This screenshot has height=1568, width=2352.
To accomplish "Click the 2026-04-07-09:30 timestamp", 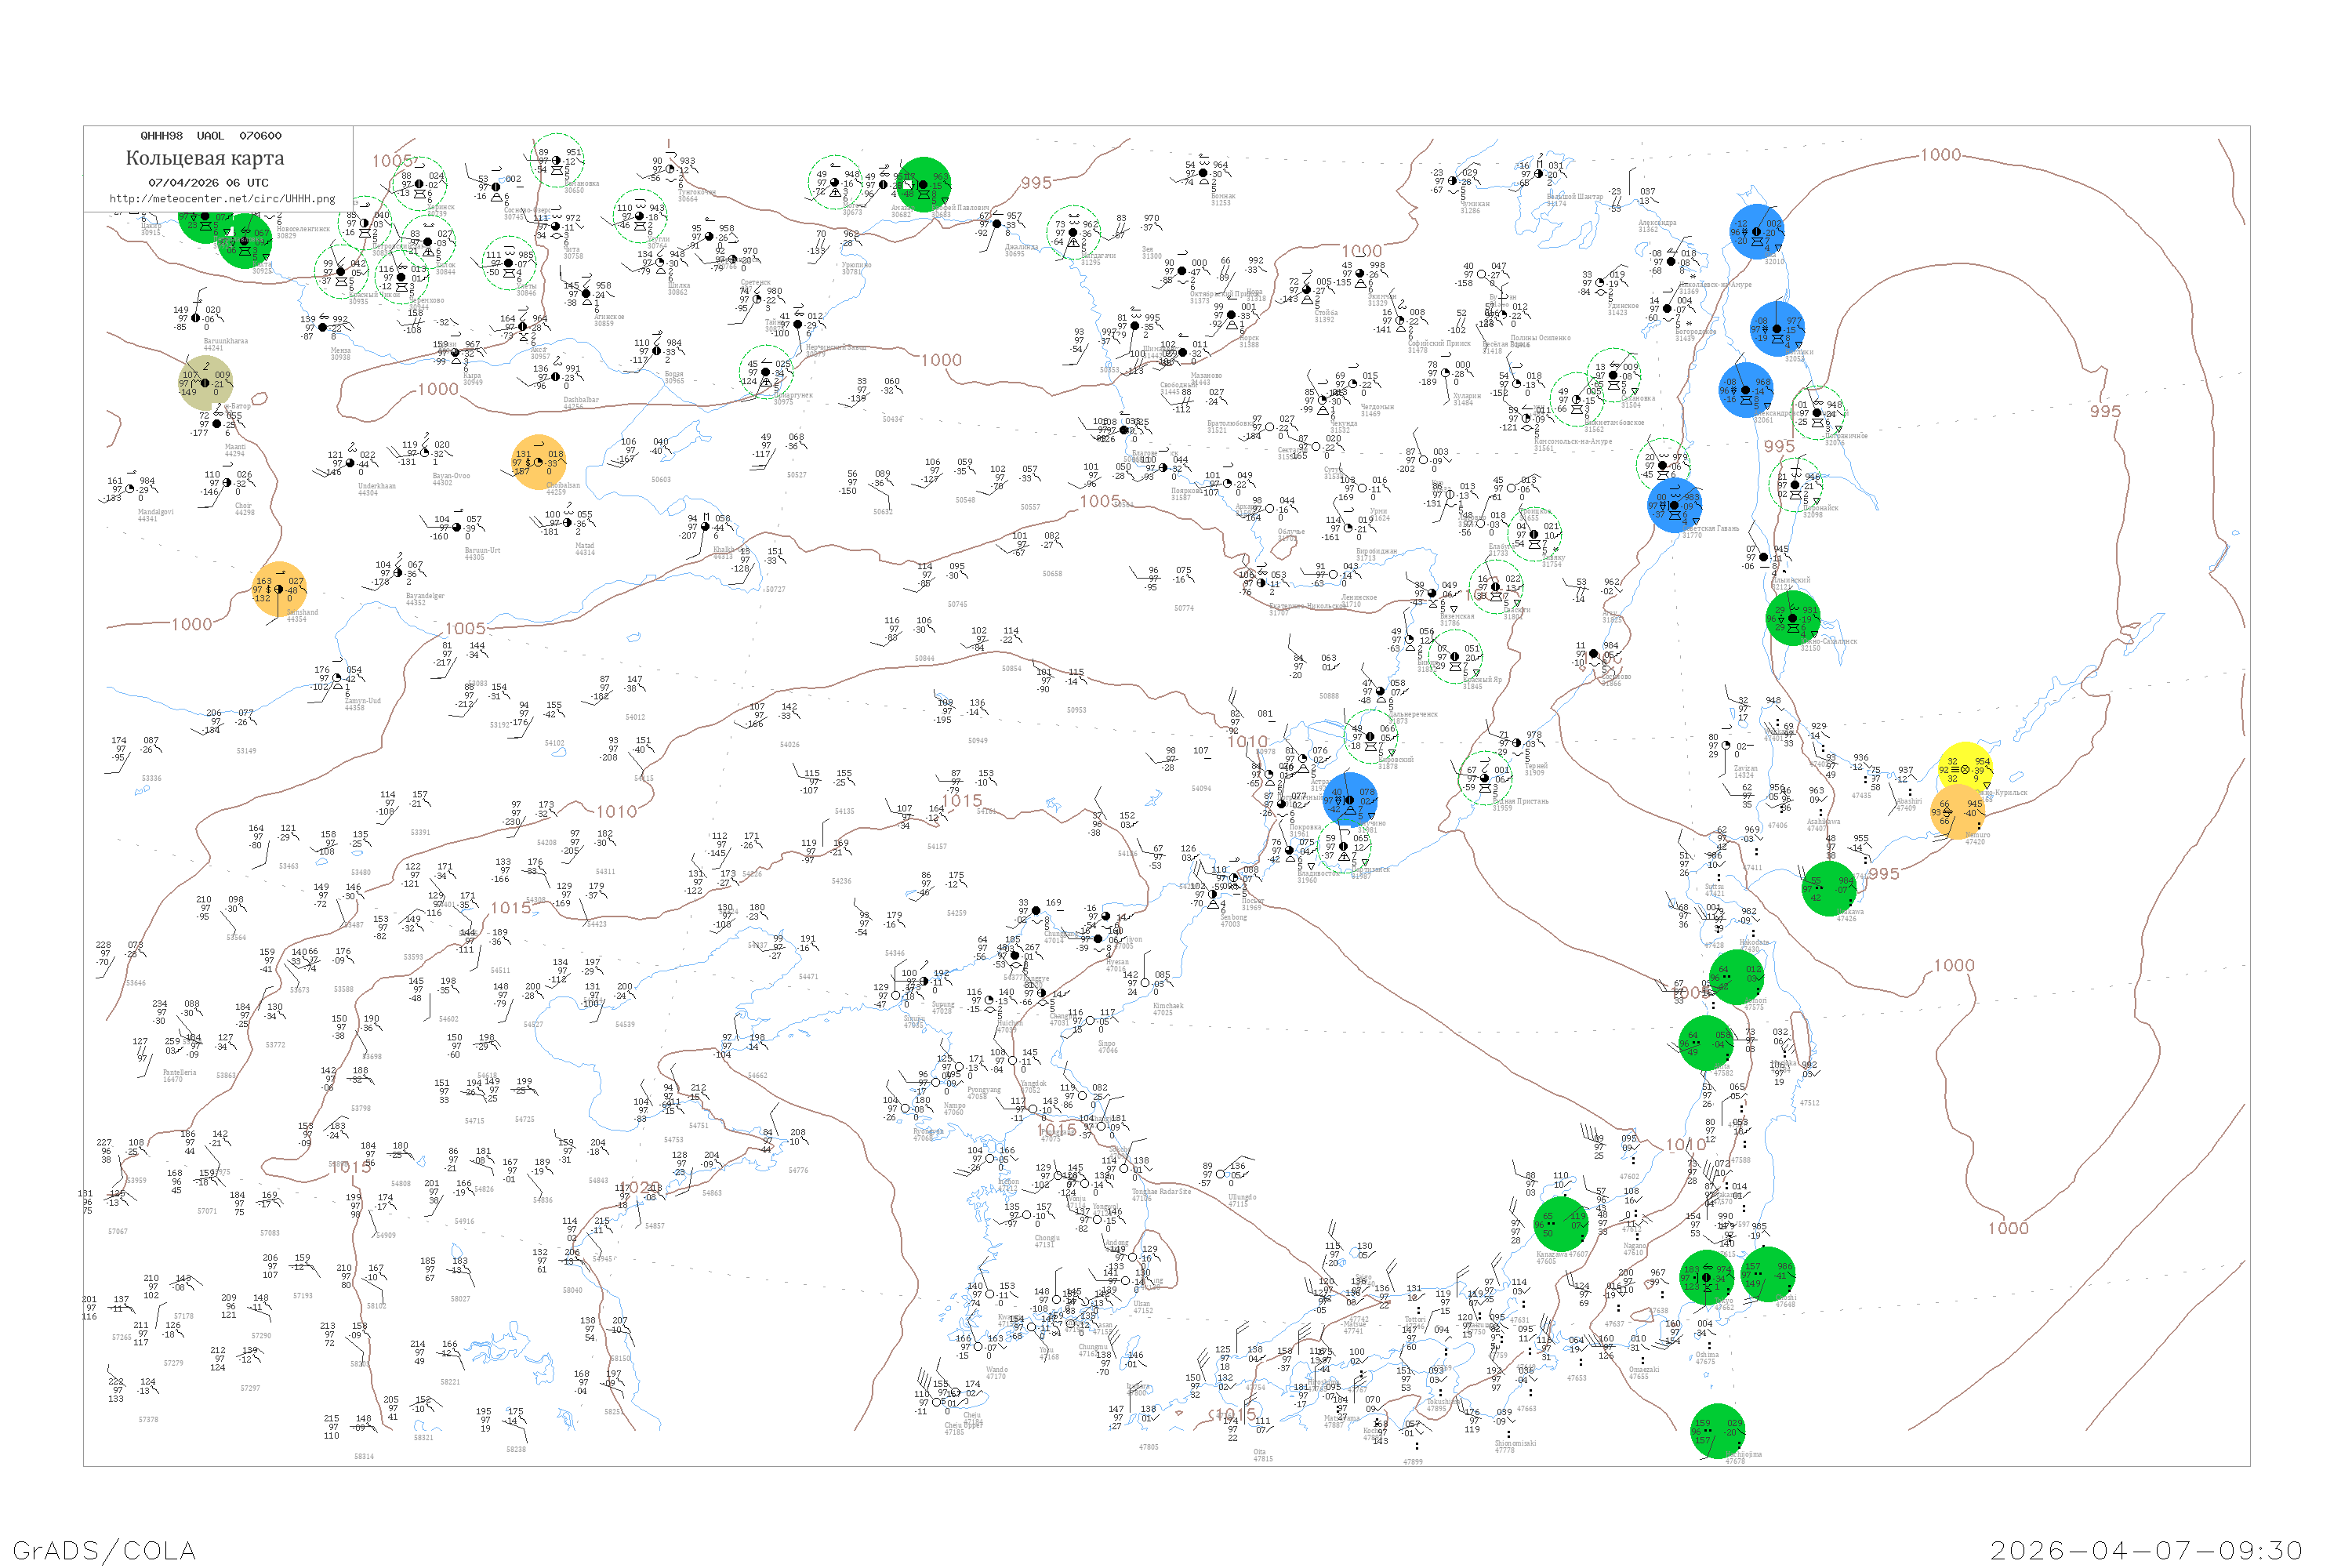I will (2146, 1550).
